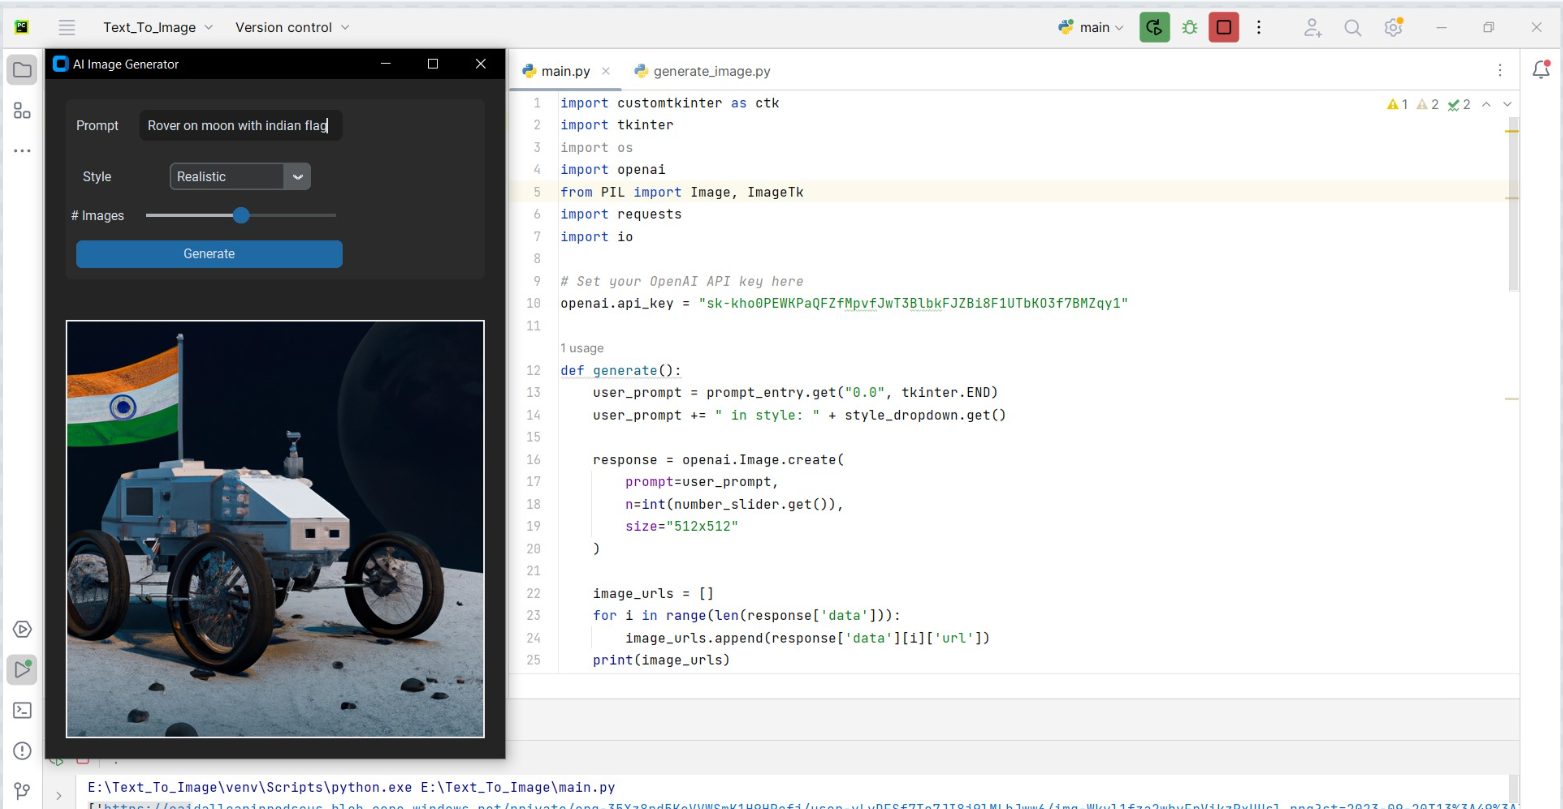Click the Prompt text entry field
The height and width of the screenshot is (809, 1563).
tap(240, 126)
